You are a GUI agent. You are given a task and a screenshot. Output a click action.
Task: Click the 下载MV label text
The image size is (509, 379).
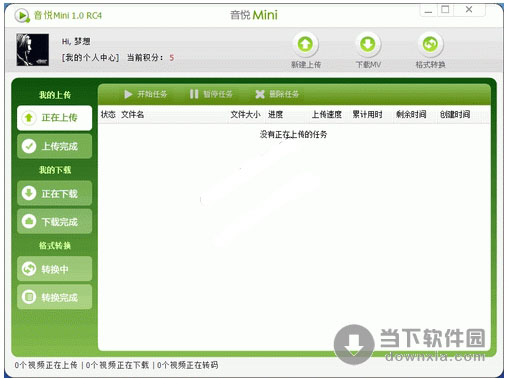click(x=368, y=65)
